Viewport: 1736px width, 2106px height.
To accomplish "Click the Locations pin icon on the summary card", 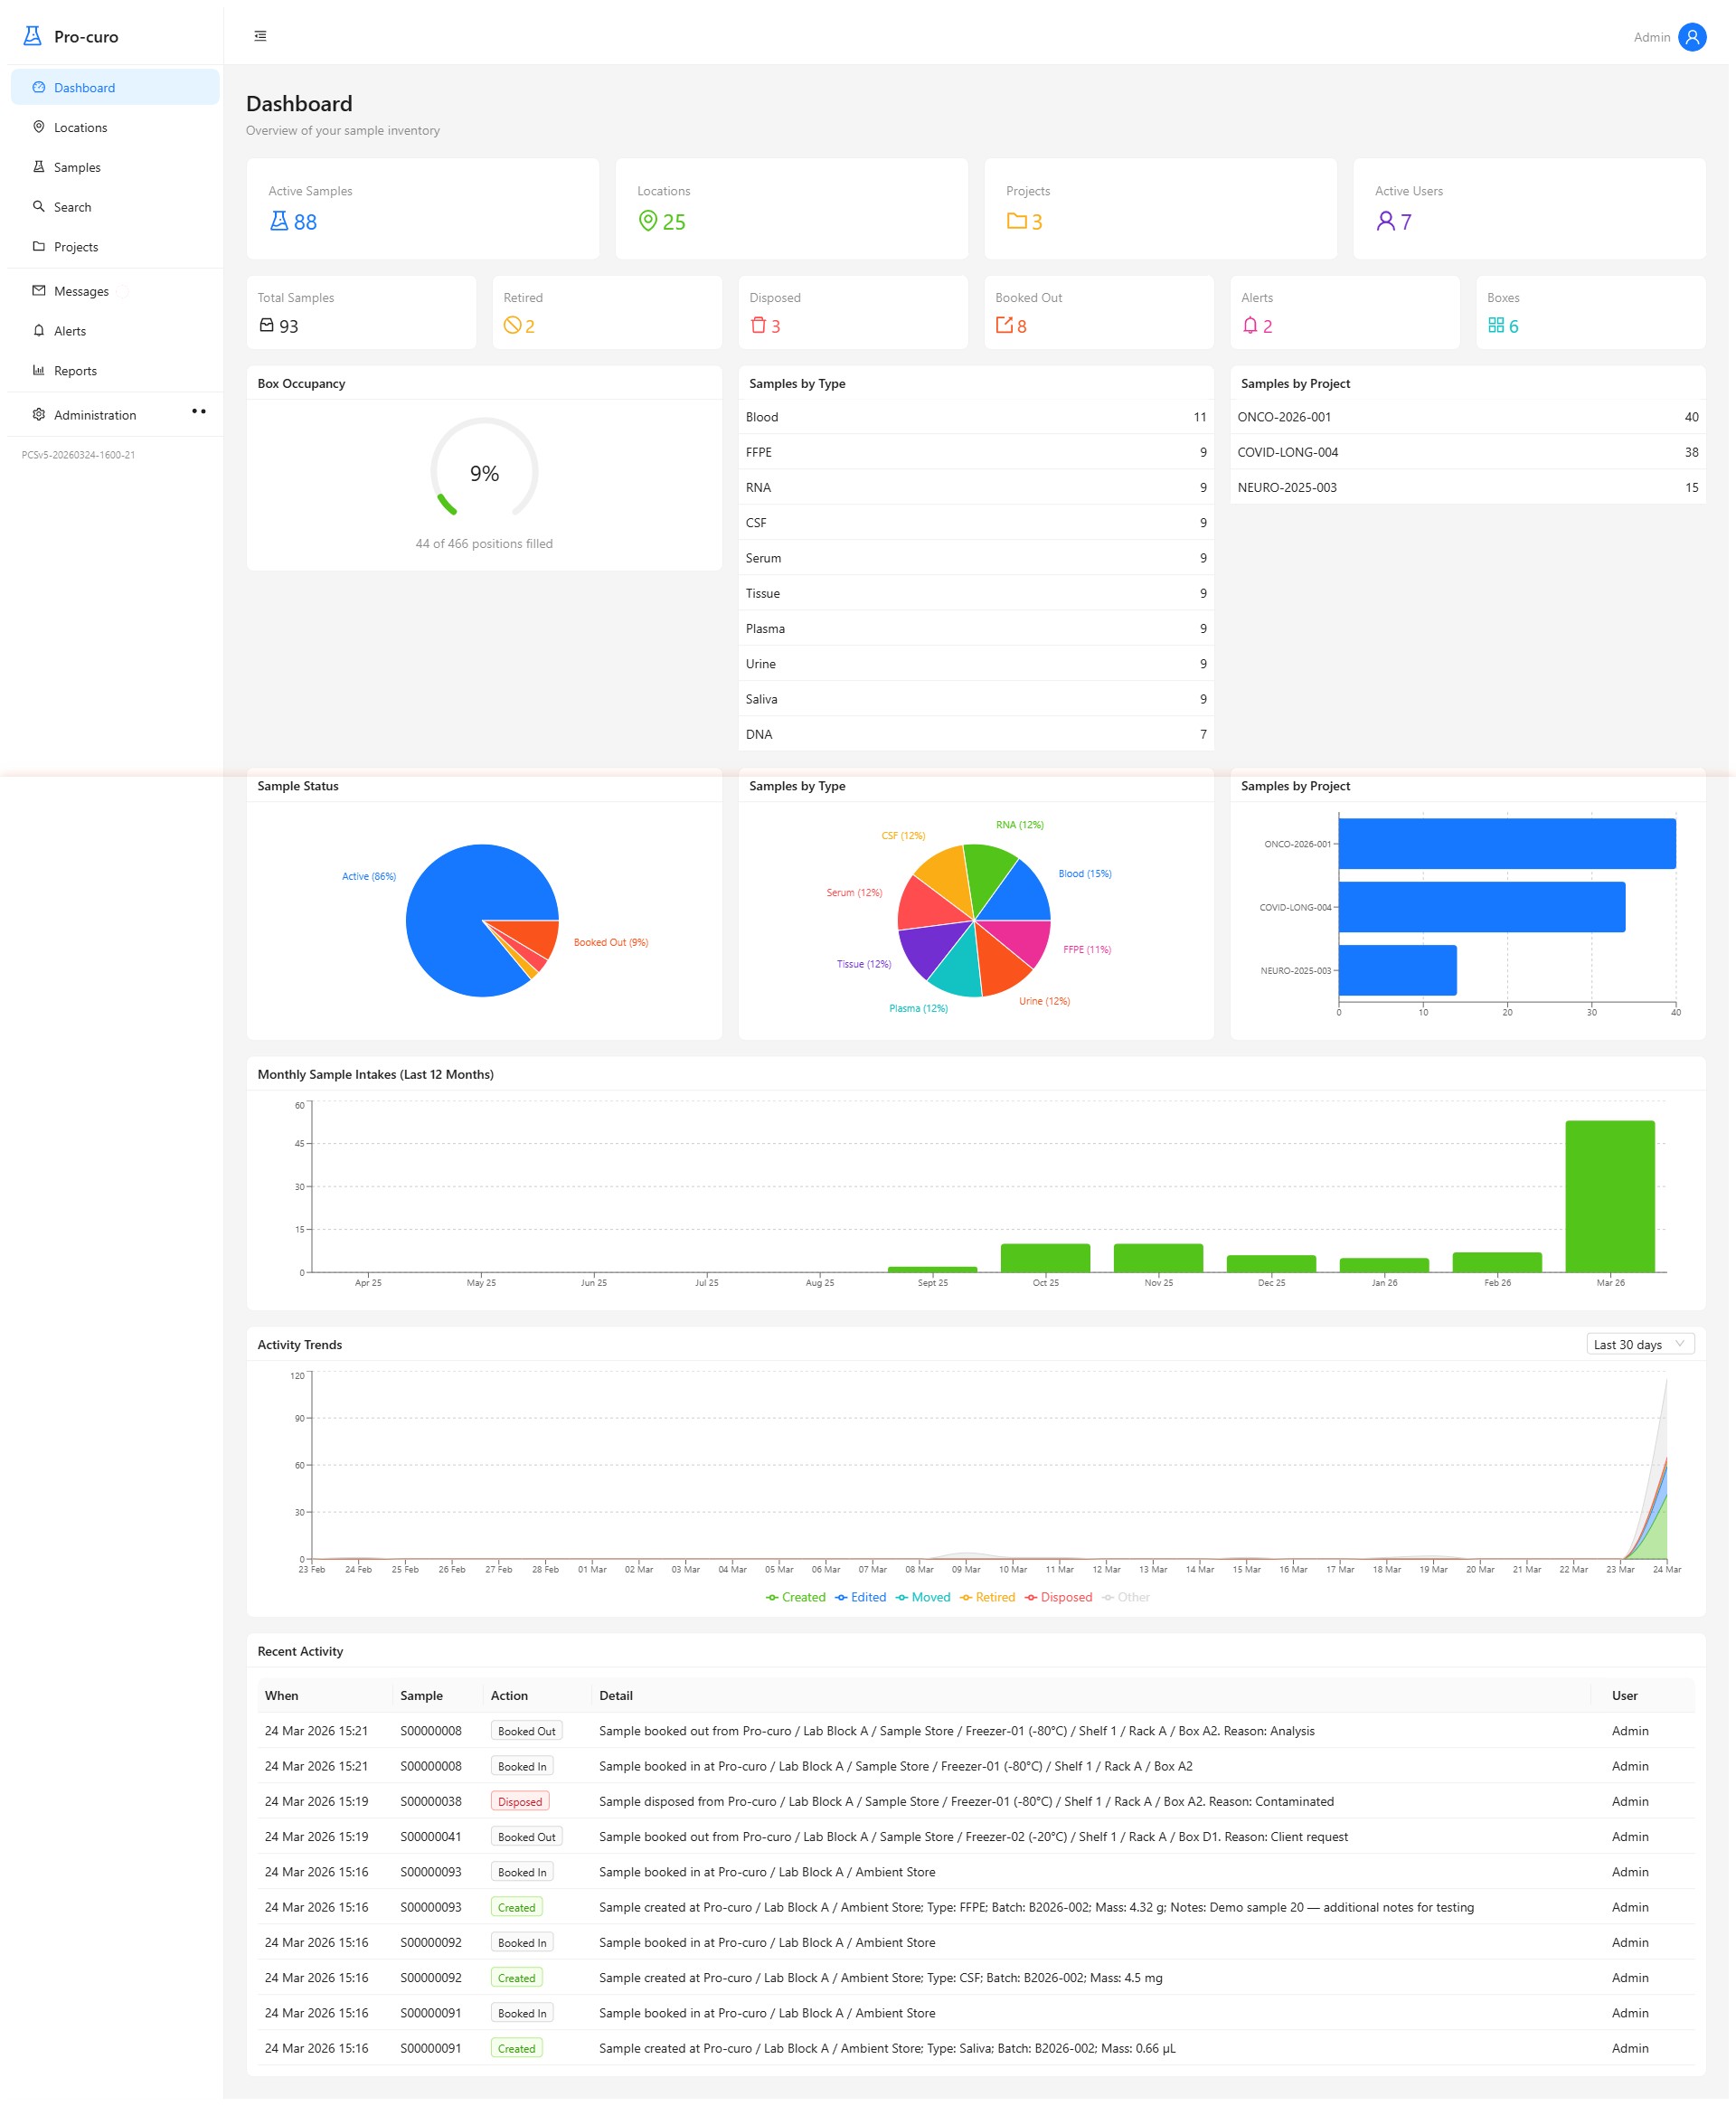I will tap(649, 221).
